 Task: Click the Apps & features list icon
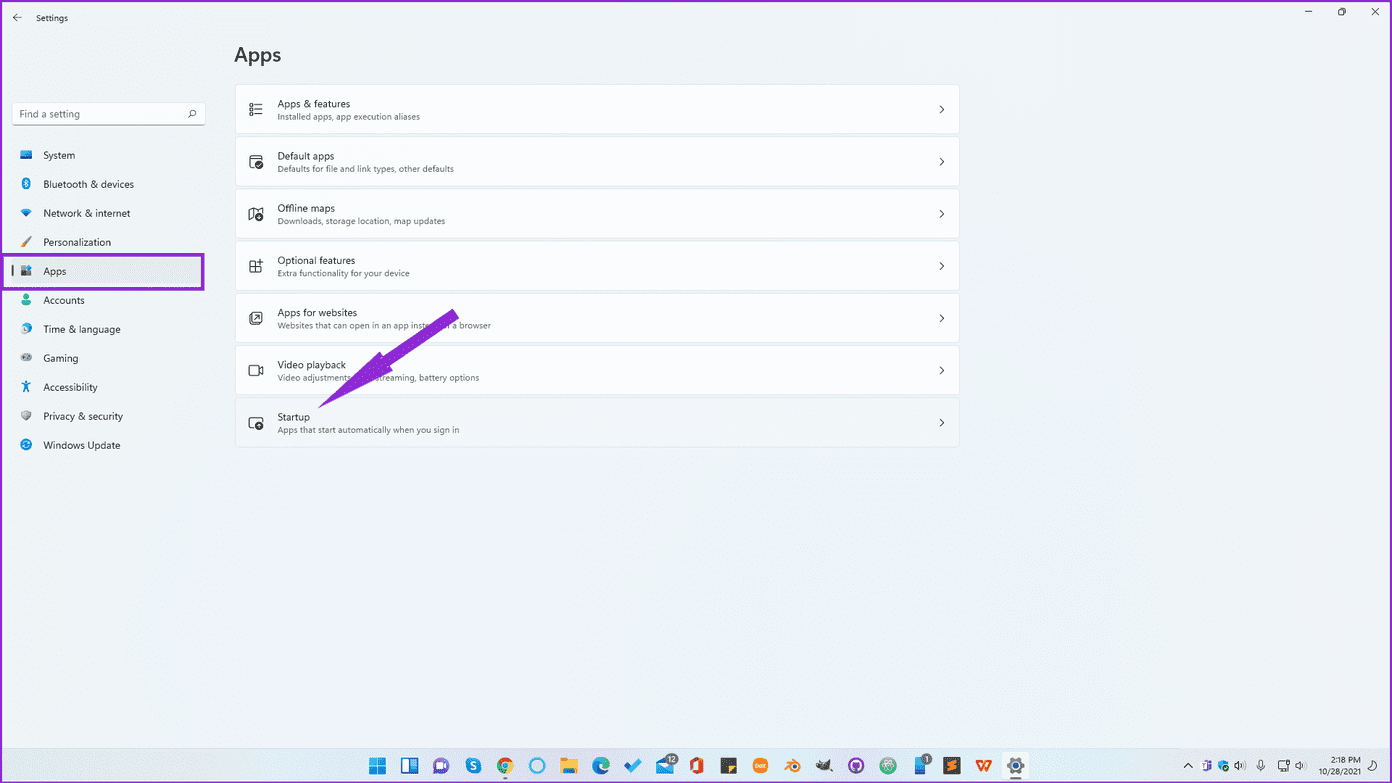[x=256, y=109]
